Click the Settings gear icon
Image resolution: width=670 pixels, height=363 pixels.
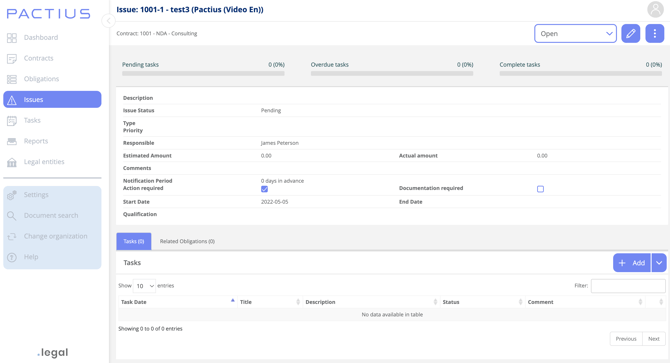point(12,195)
